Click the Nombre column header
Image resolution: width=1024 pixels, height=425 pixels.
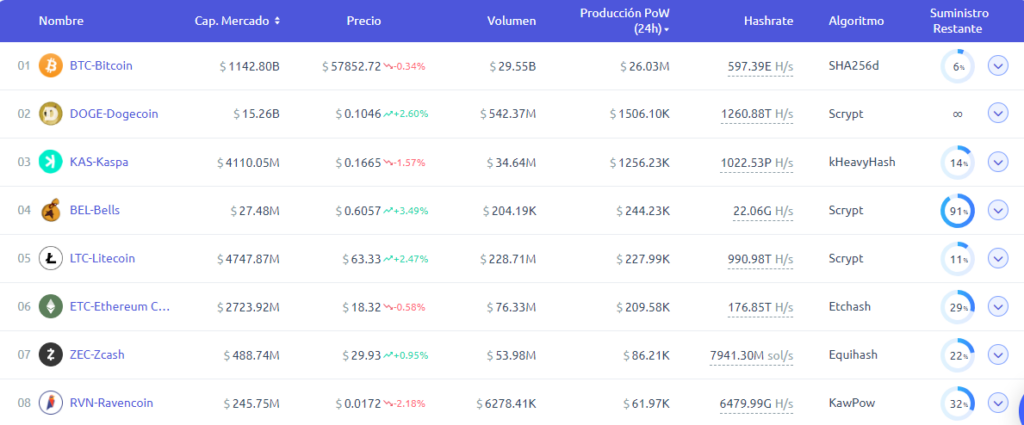[x=61, y=21]
